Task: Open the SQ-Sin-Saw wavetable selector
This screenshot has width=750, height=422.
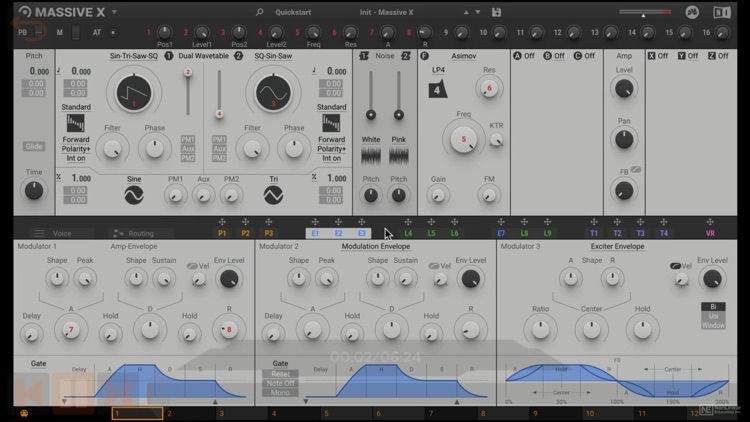Action: [x=273, y=56]
